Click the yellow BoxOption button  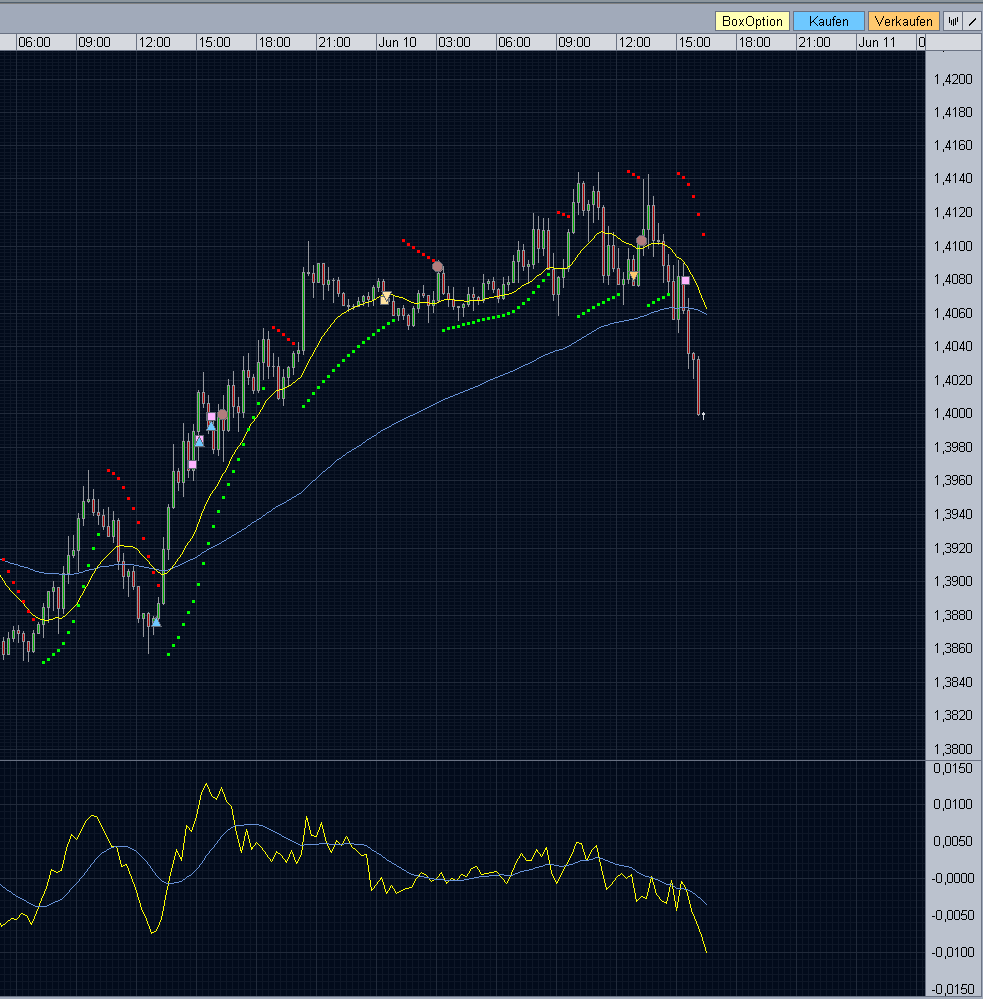pyautogui.click(x=752, y=21)
